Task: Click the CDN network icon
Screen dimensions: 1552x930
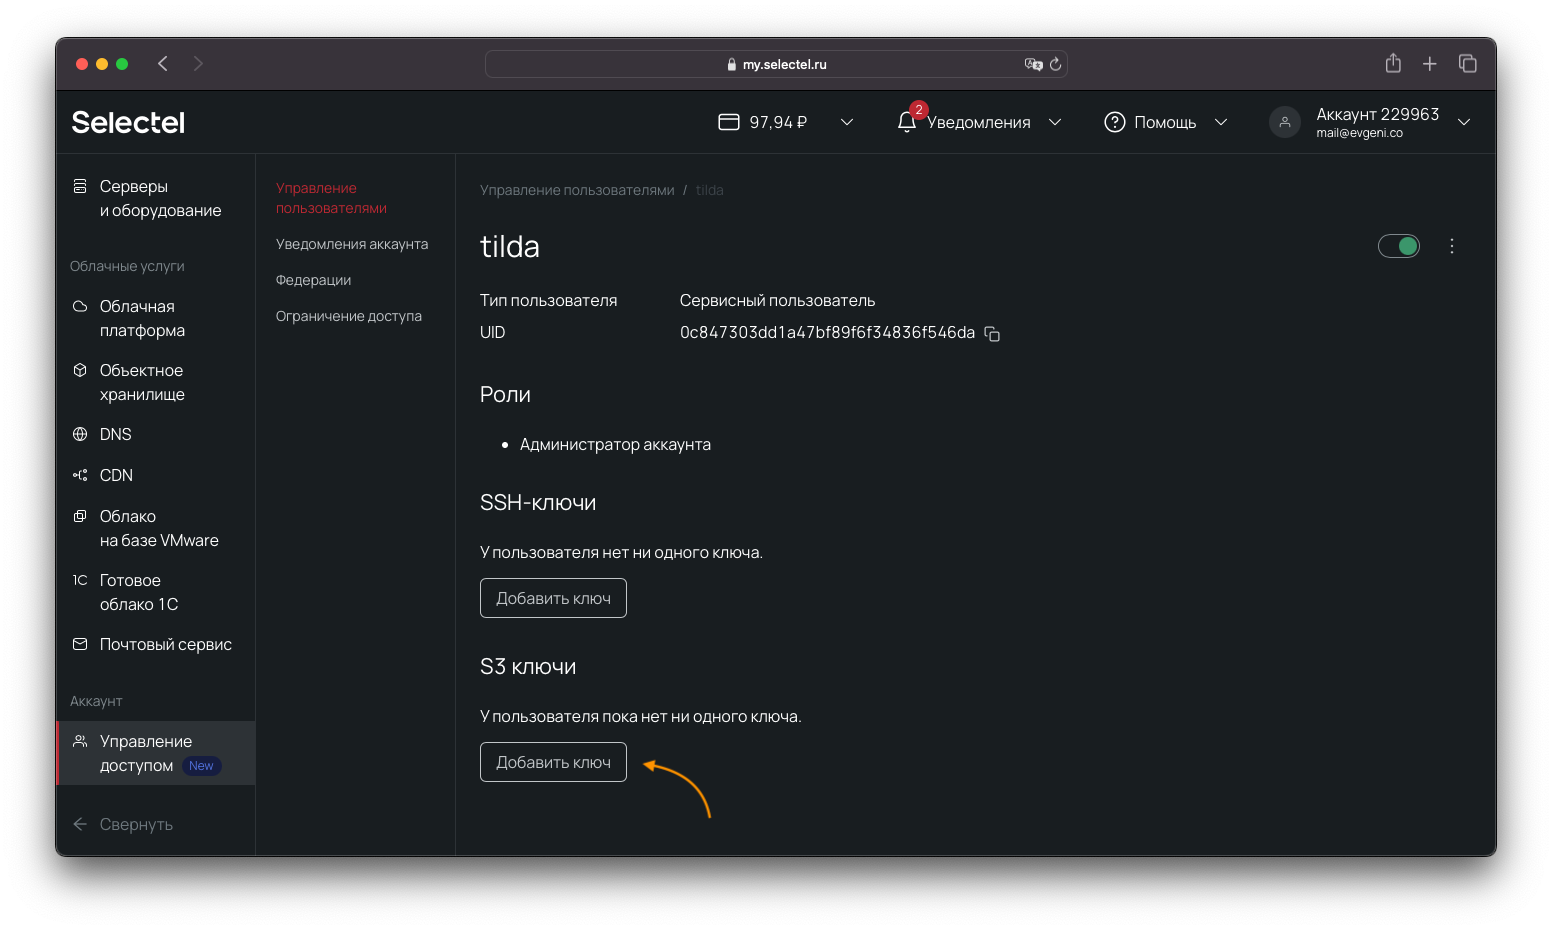Action: [80, 475]
